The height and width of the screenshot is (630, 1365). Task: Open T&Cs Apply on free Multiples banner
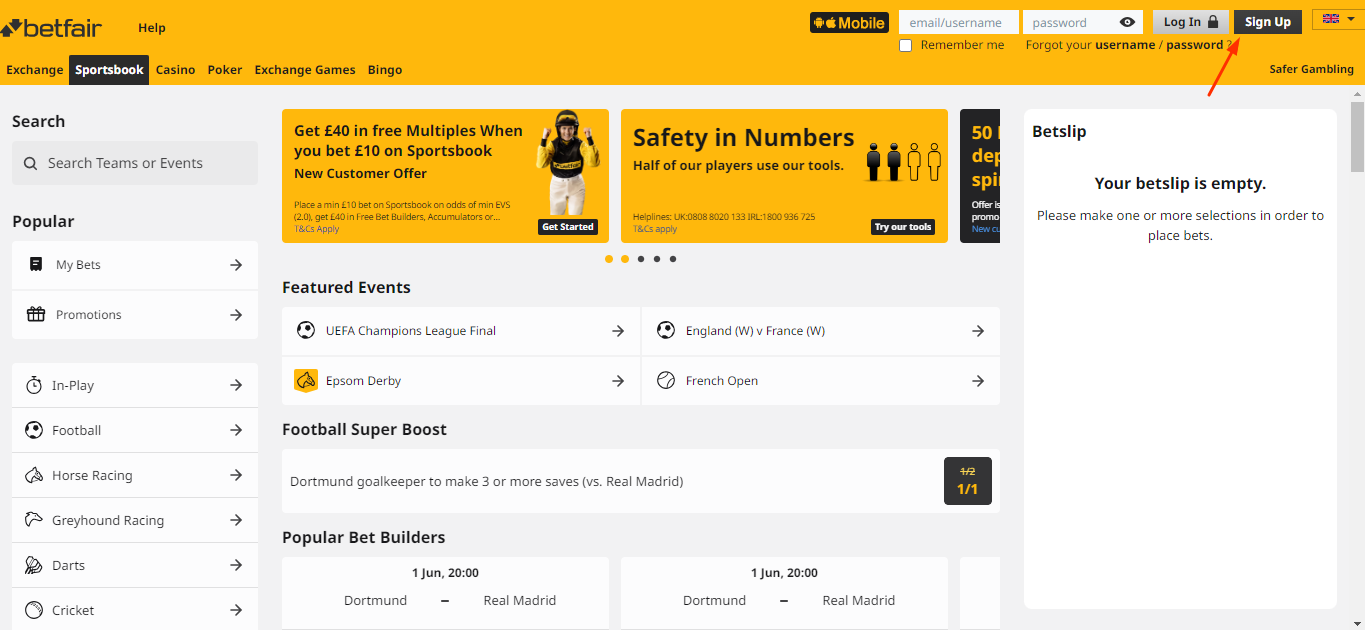pyautogui.click(x=317, y=229)
